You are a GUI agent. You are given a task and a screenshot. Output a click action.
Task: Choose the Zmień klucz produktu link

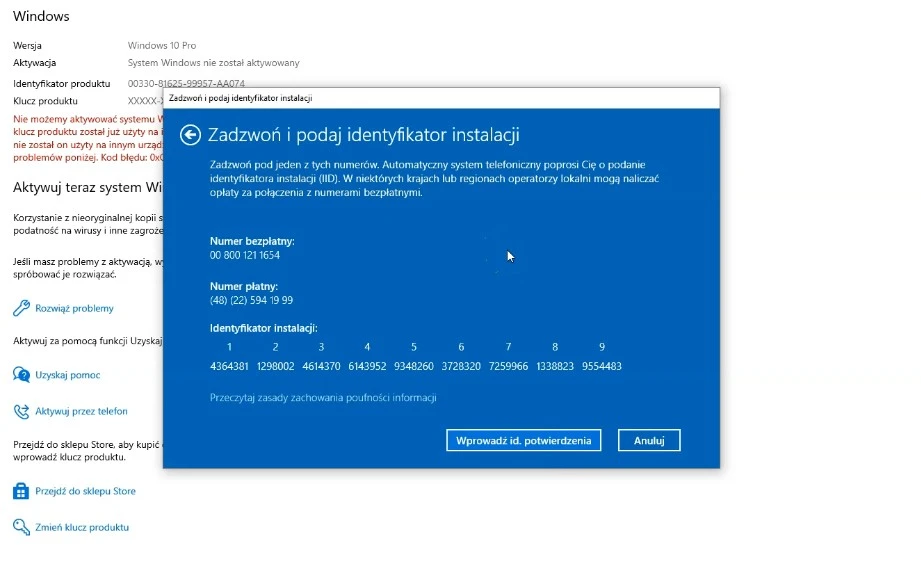point(82,527)
